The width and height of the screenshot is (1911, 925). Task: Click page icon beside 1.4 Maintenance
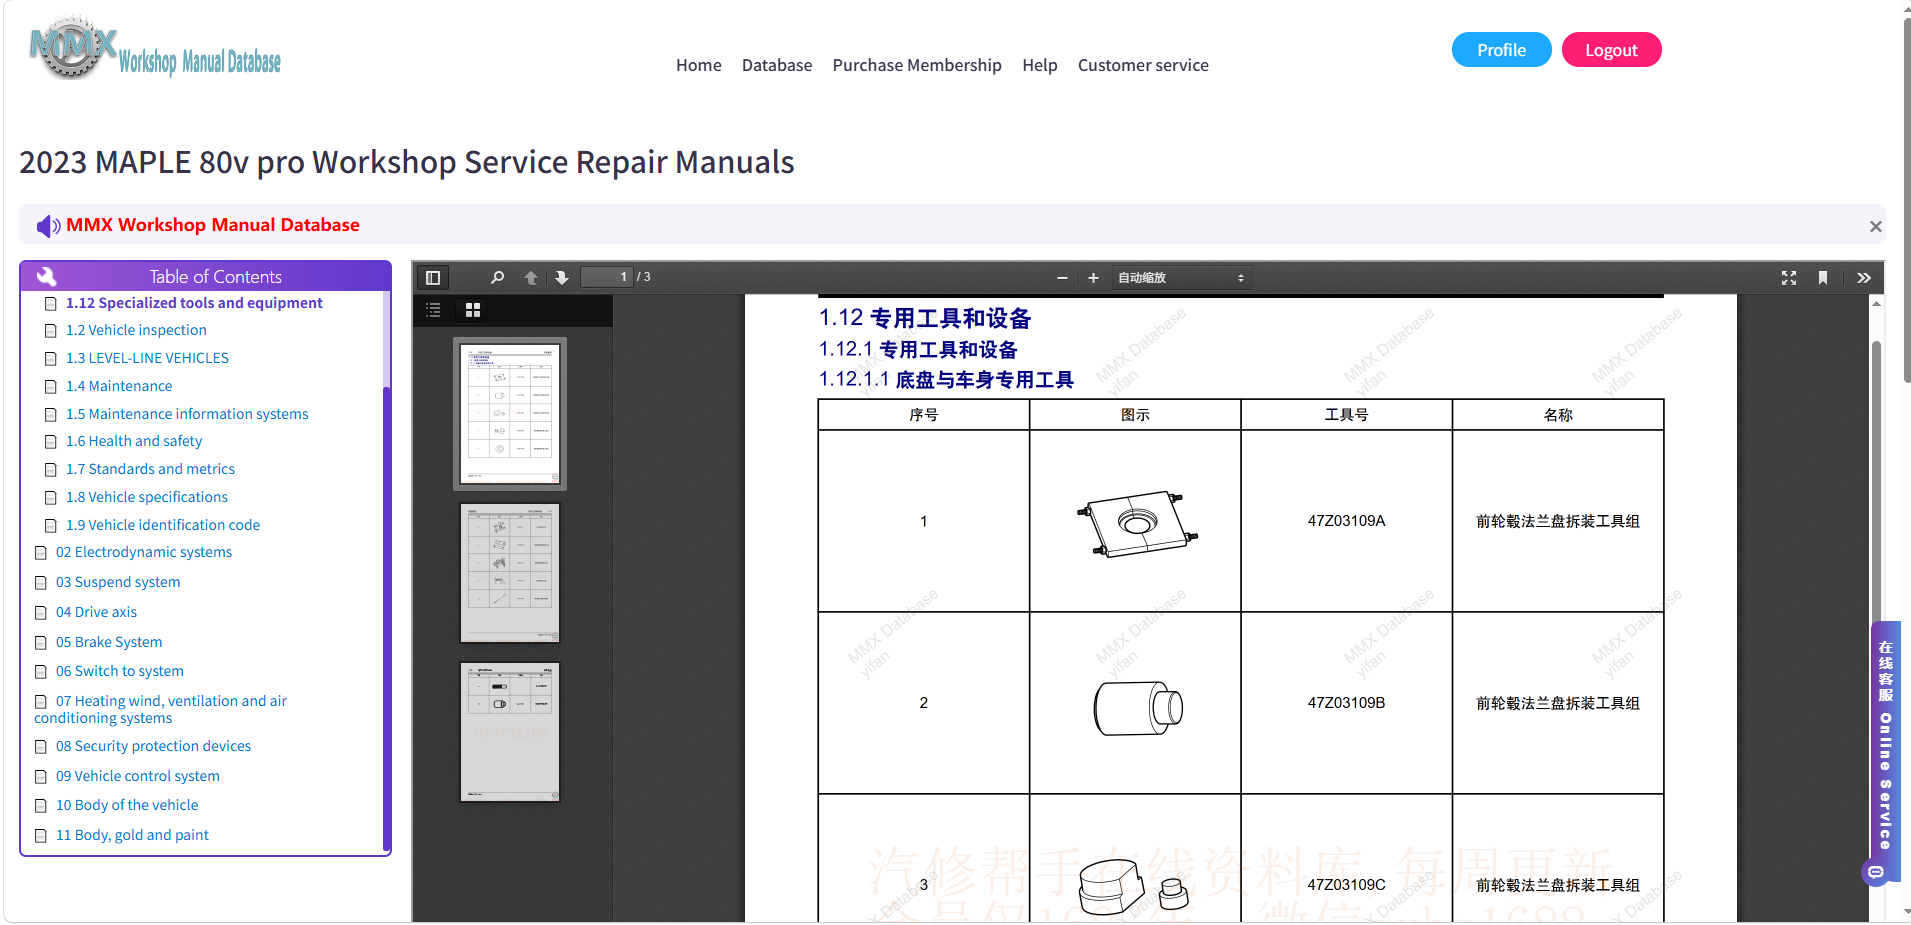(x=50, y=387)
